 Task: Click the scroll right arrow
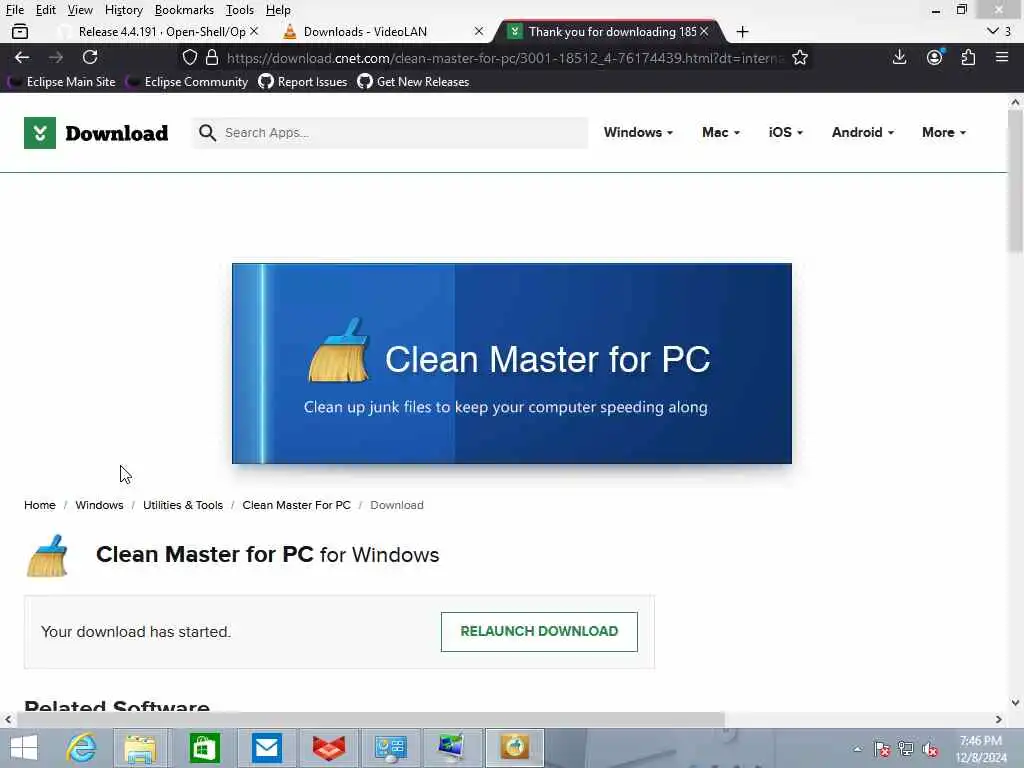coord(999,719)
